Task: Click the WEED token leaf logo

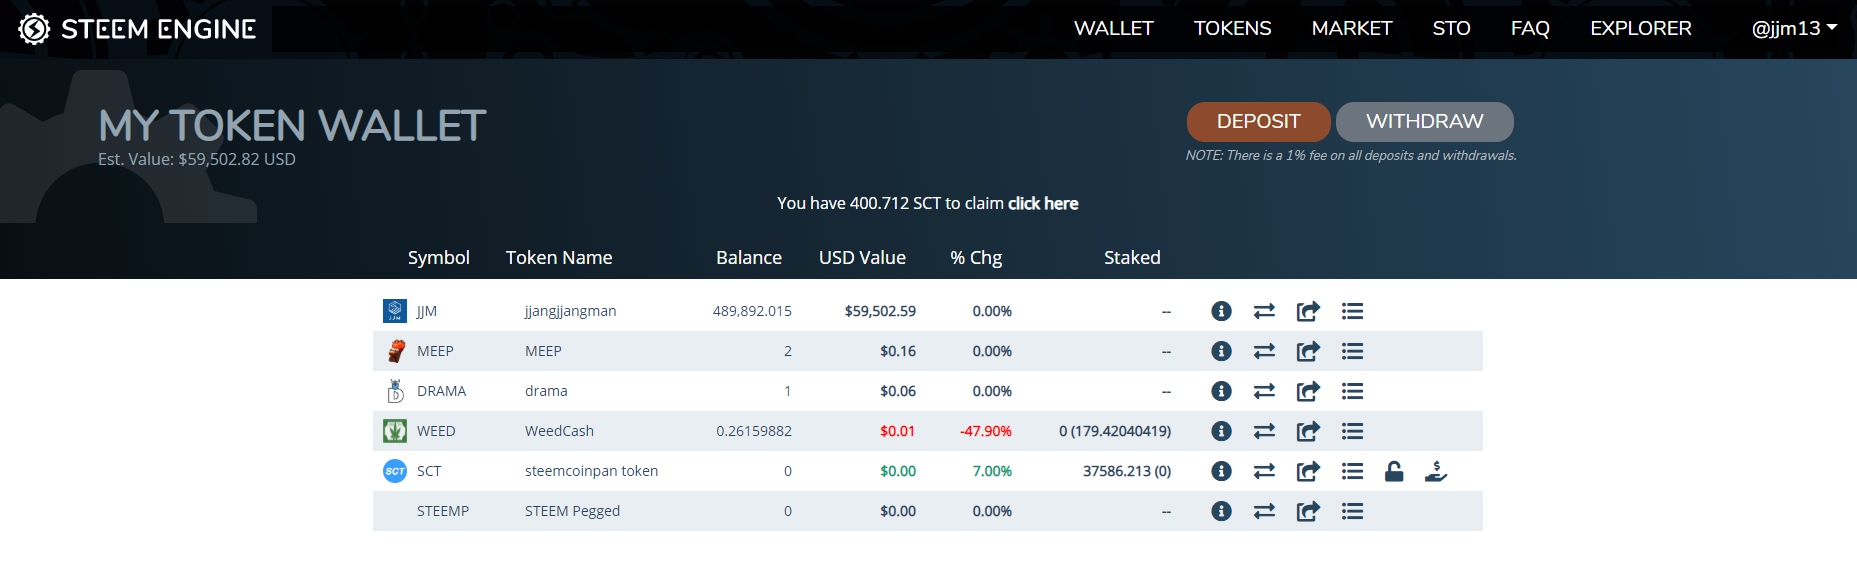Action: (x=395, y=431)
